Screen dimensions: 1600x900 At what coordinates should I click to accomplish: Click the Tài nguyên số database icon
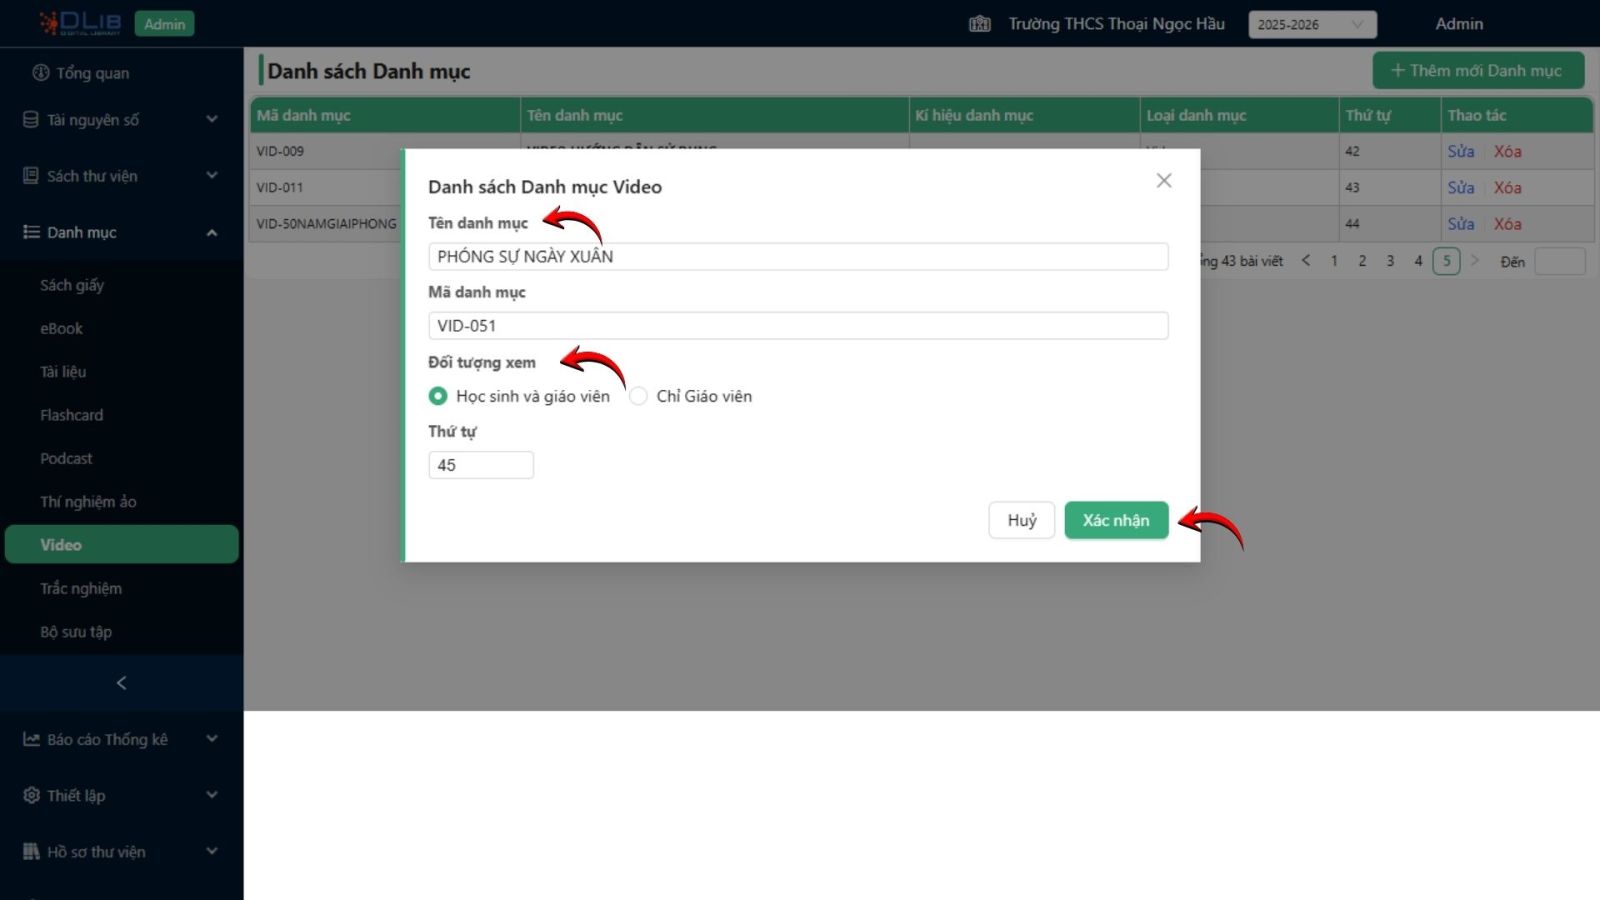click(x=31, y=120)
